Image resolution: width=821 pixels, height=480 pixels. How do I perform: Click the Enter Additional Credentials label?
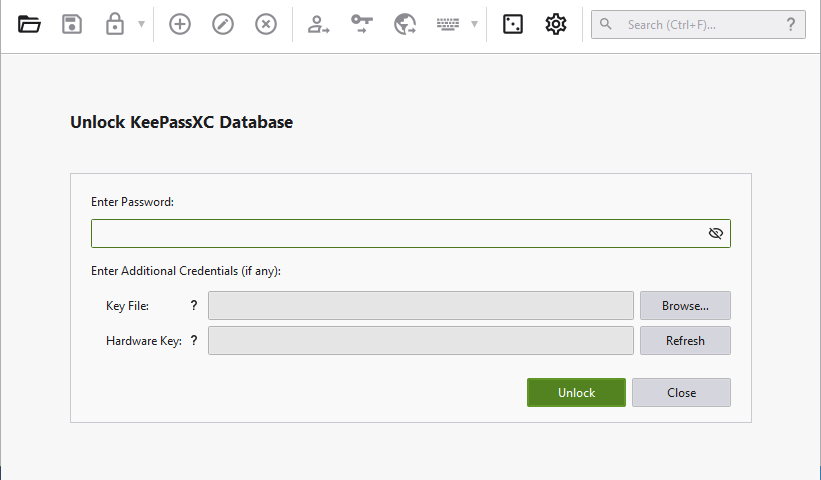coord(186,271)
